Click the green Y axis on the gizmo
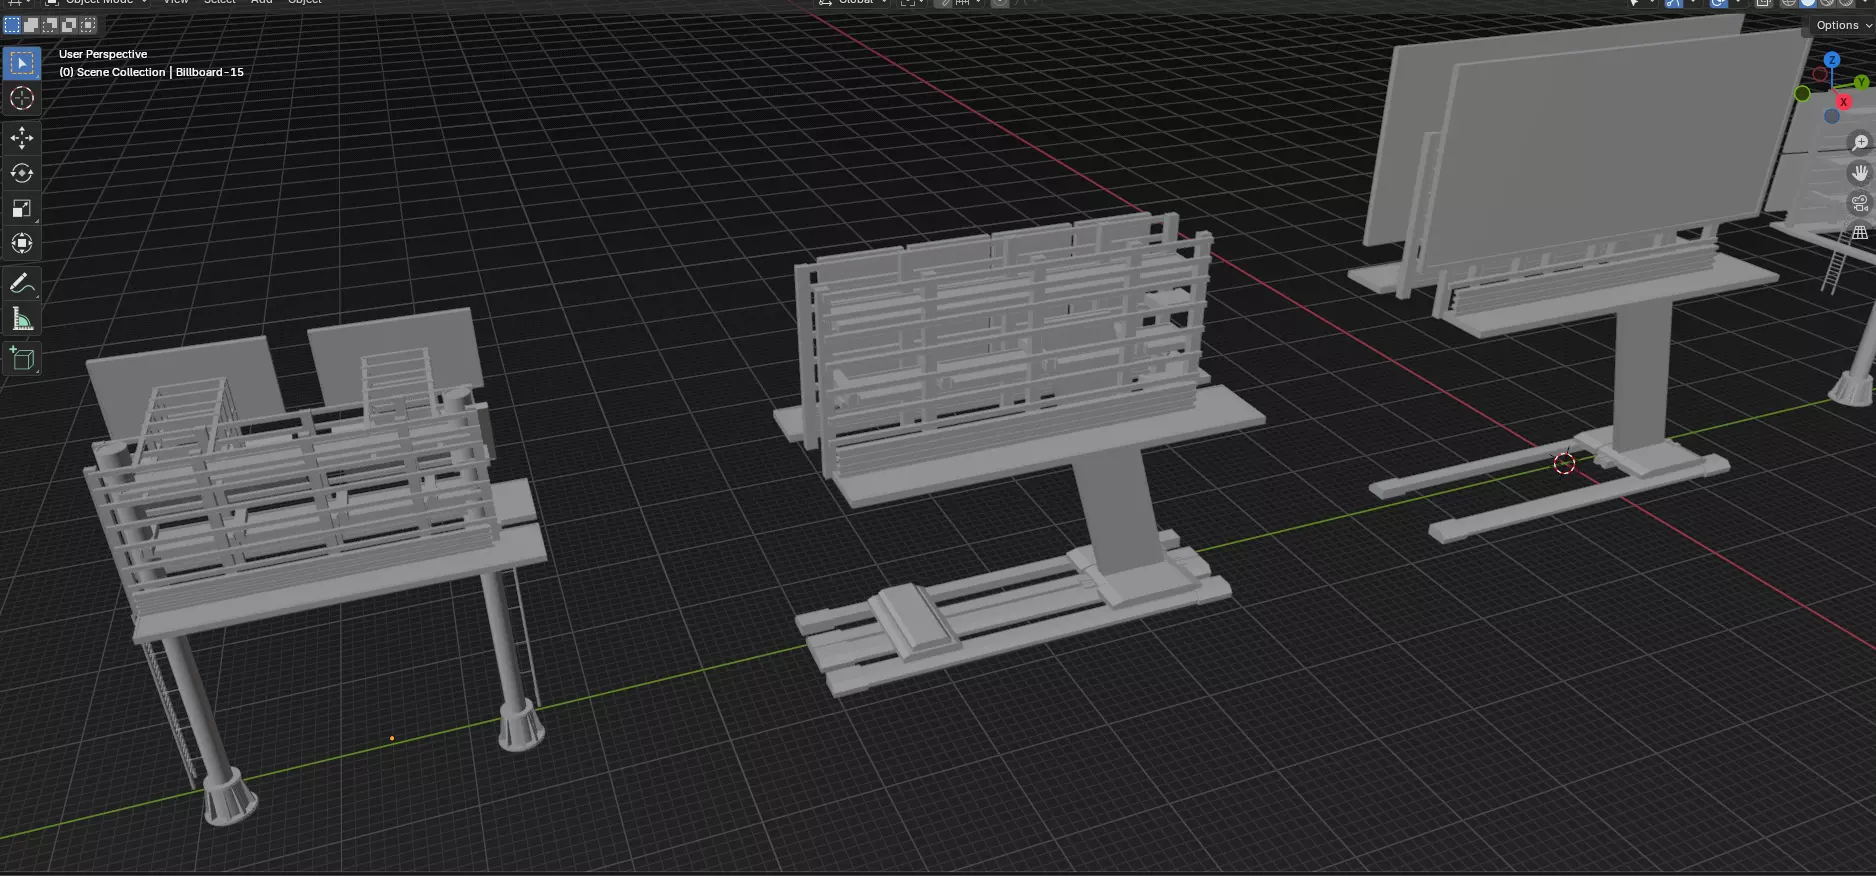Viewport: 1876px width, 876px height. click(1861, 82)
